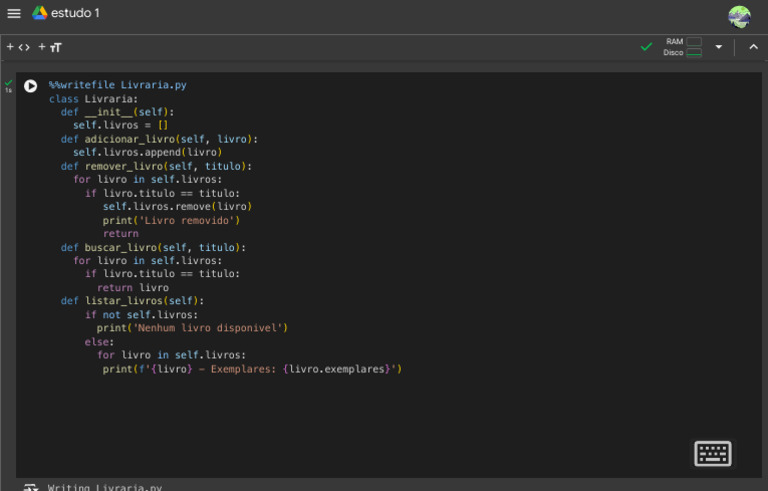Image resolution: width=768 pixels, height=491 pixels.
Task: Click on 'self.livros.append(livro)' line
Action: click(x=147, y=152)
